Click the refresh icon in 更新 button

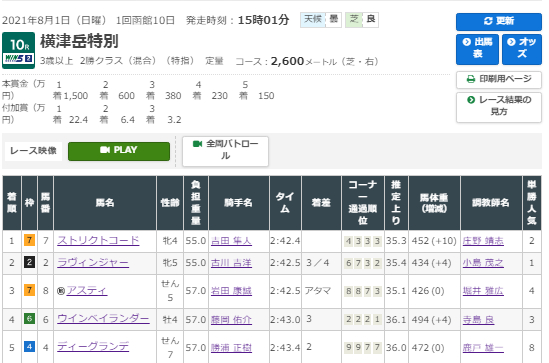[488, 21]
